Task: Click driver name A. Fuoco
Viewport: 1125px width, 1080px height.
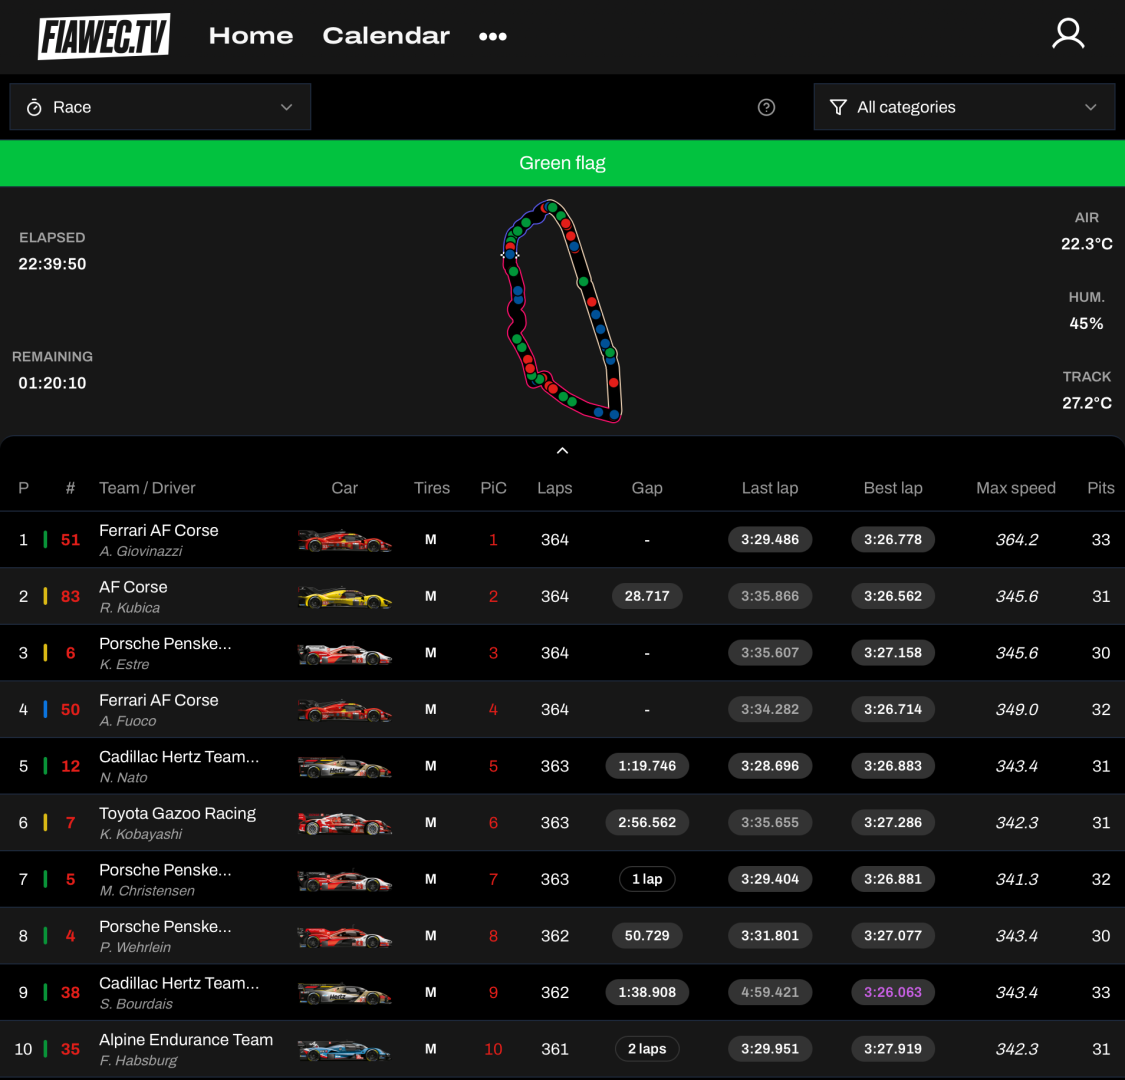Action: click(128, 721)
